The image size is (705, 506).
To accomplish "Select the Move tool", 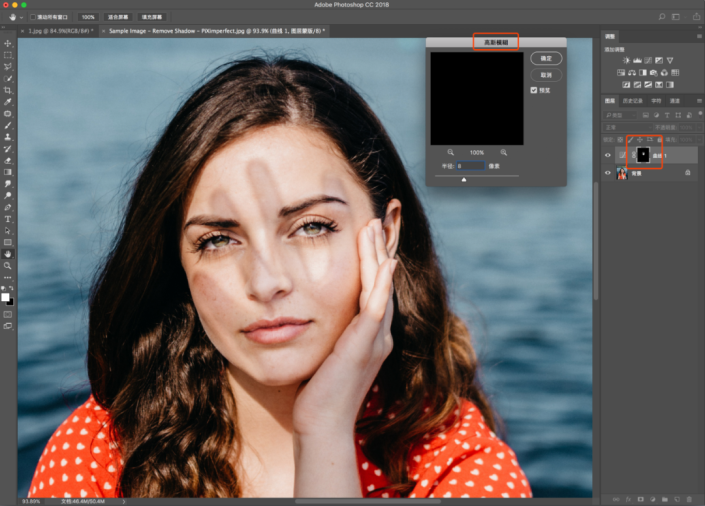I will 8,43.
